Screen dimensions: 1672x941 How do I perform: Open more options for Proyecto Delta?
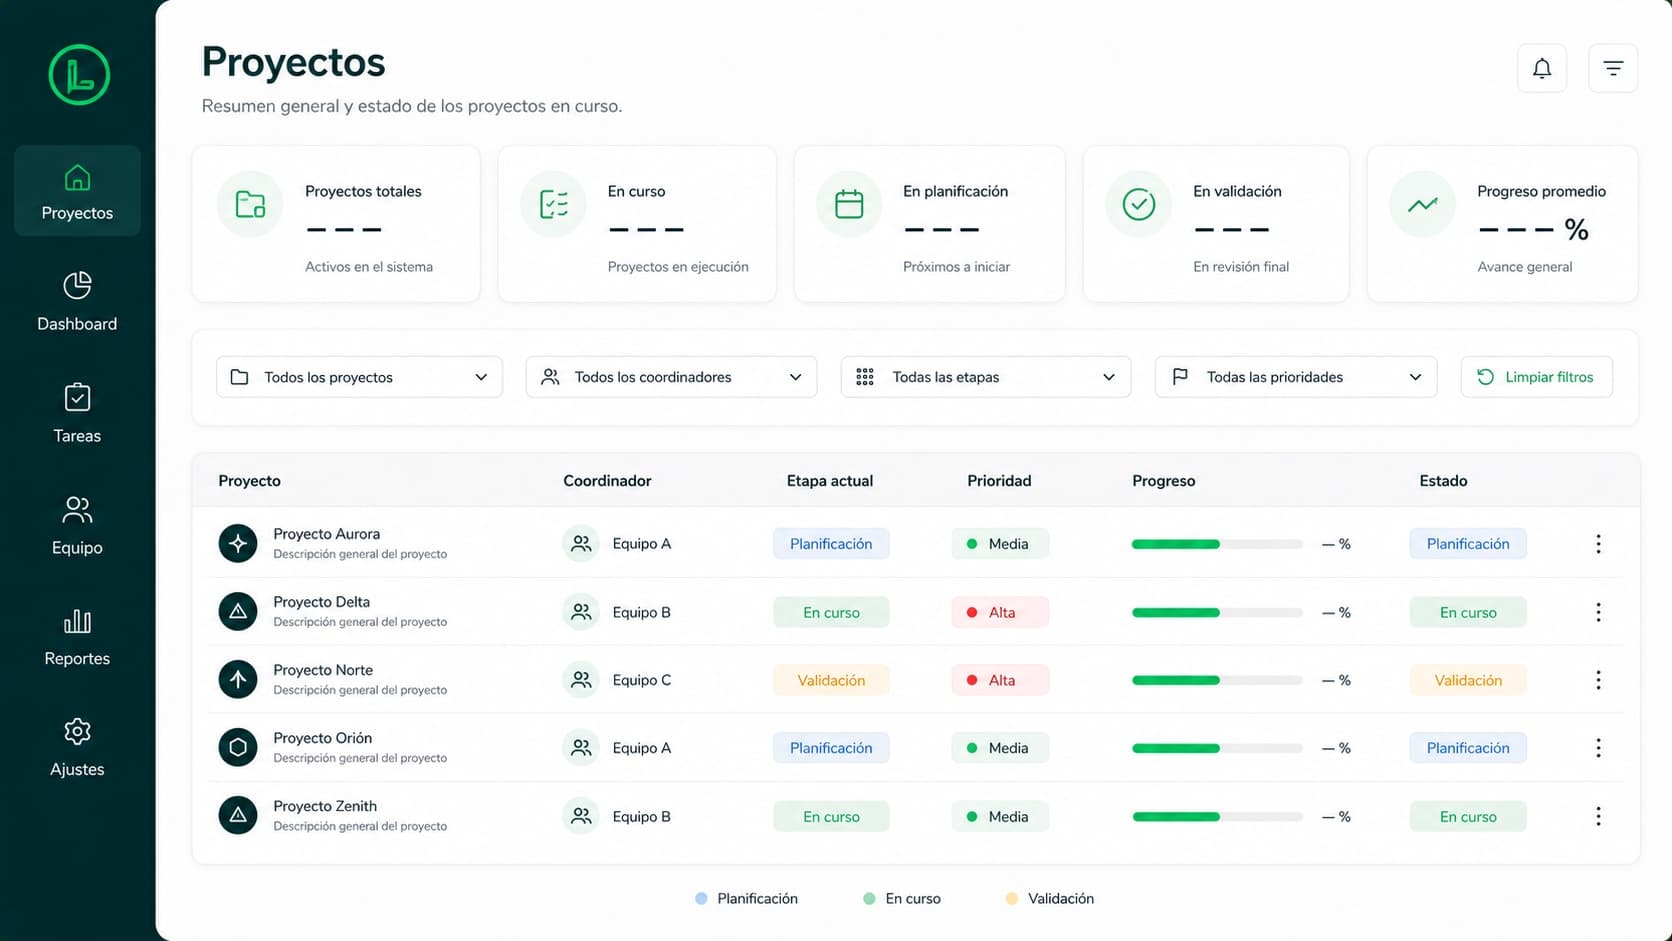pos(1598,612)
